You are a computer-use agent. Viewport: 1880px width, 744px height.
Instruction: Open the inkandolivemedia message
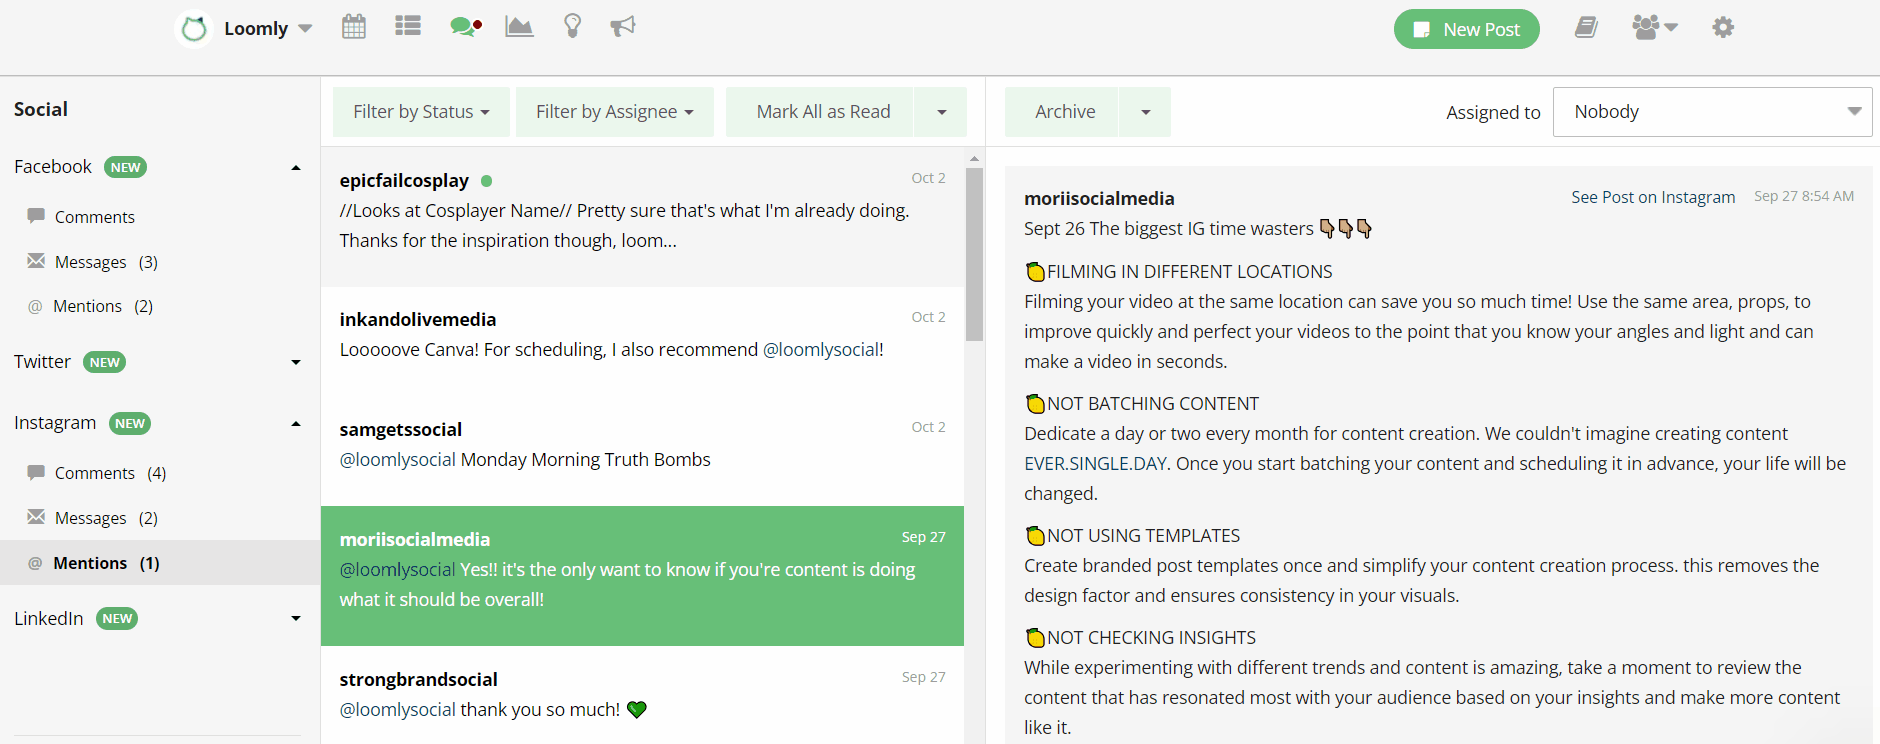[x=642, y=342]
